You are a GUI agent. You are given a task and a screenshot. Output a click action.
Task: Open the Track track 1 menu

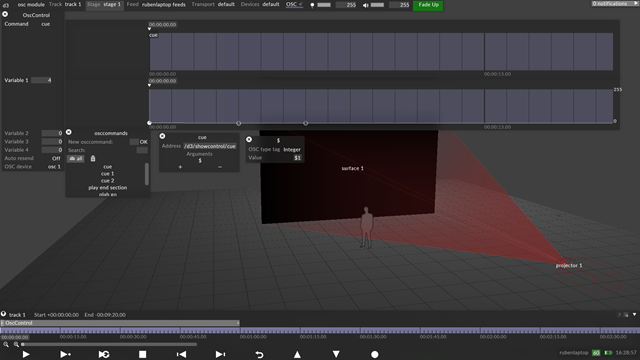65,4
